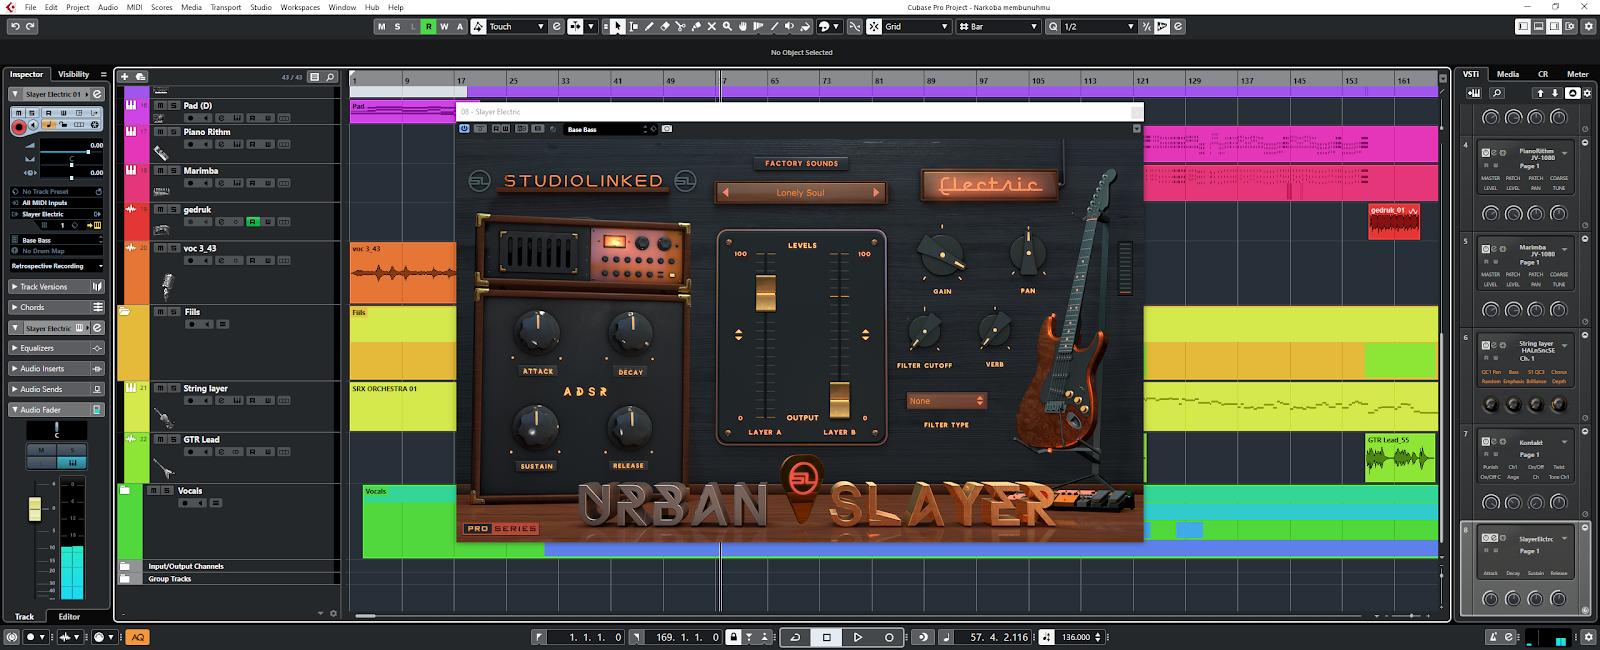
Task: Open setup gear icon at top right
Action: click(x=1588, y=27)
